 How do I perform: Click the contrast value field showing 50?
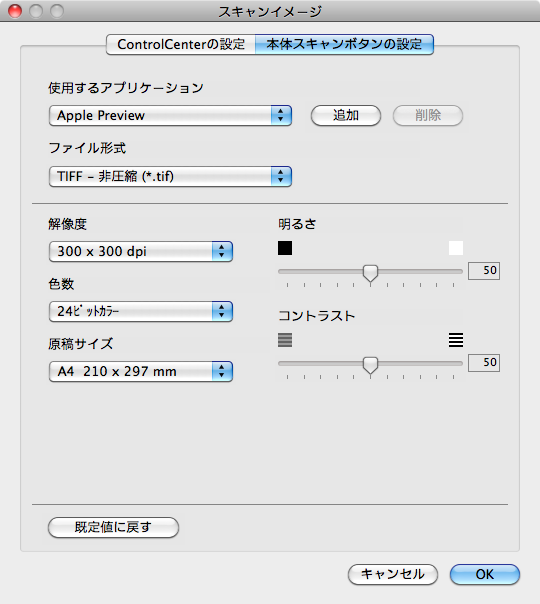pyautogui.click(x=484, y=362)
